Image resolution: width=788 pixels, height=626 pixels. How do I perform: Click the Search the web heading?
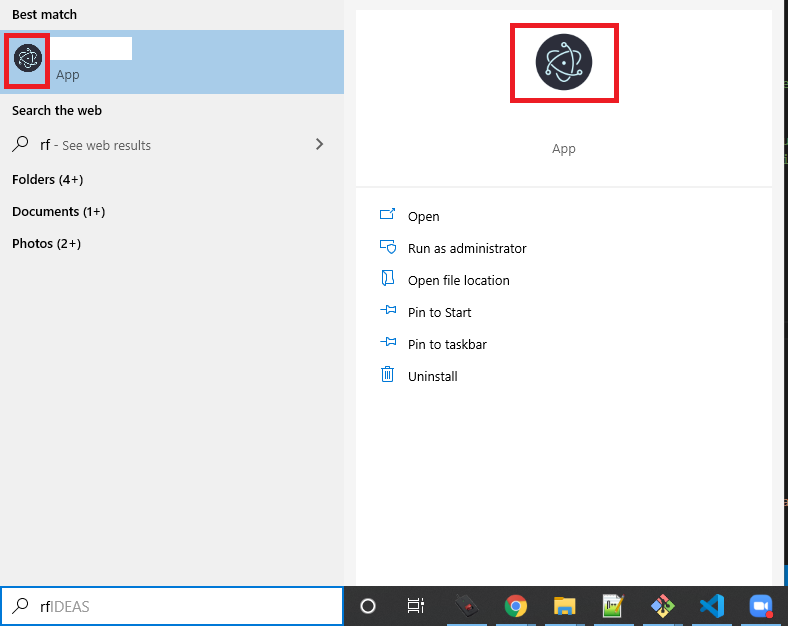(57, 111)
